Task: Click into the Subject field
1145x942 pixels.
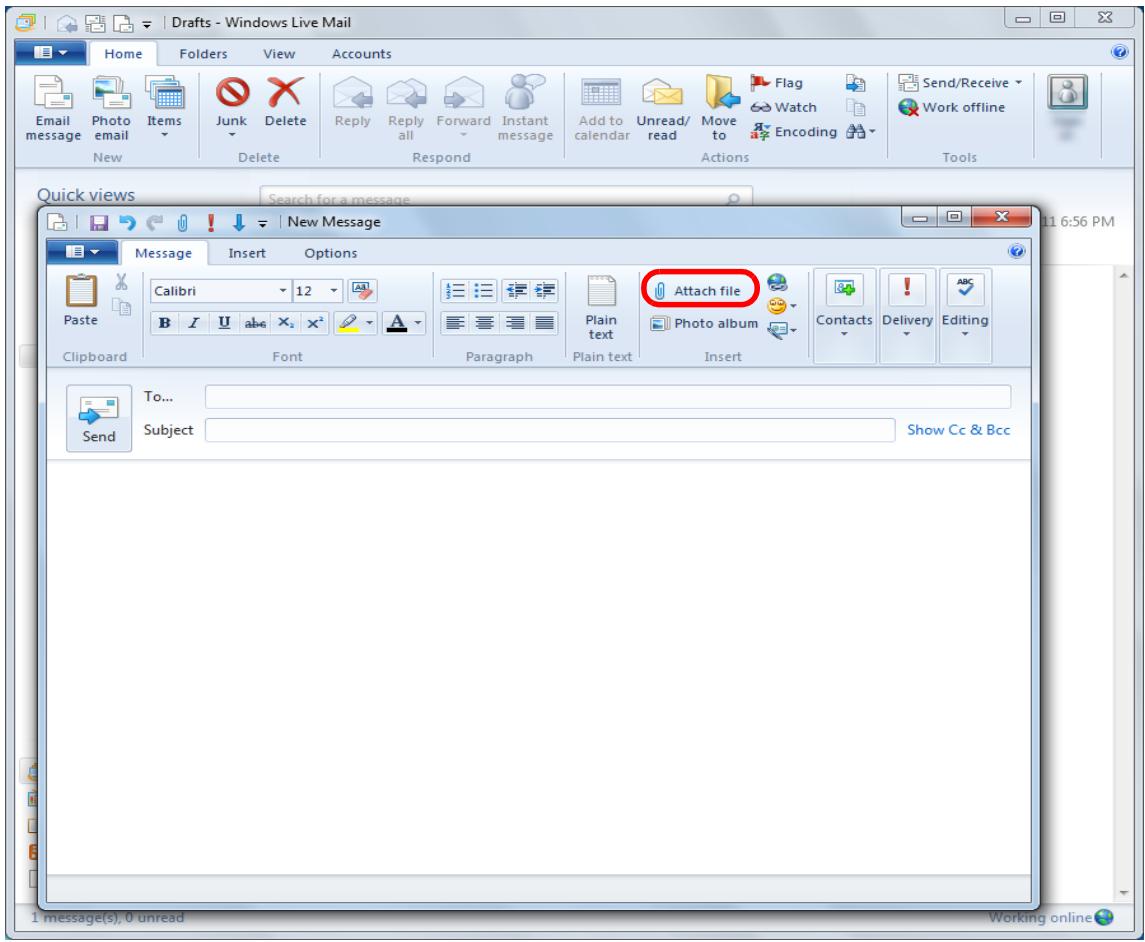Action: pos(550,430)
